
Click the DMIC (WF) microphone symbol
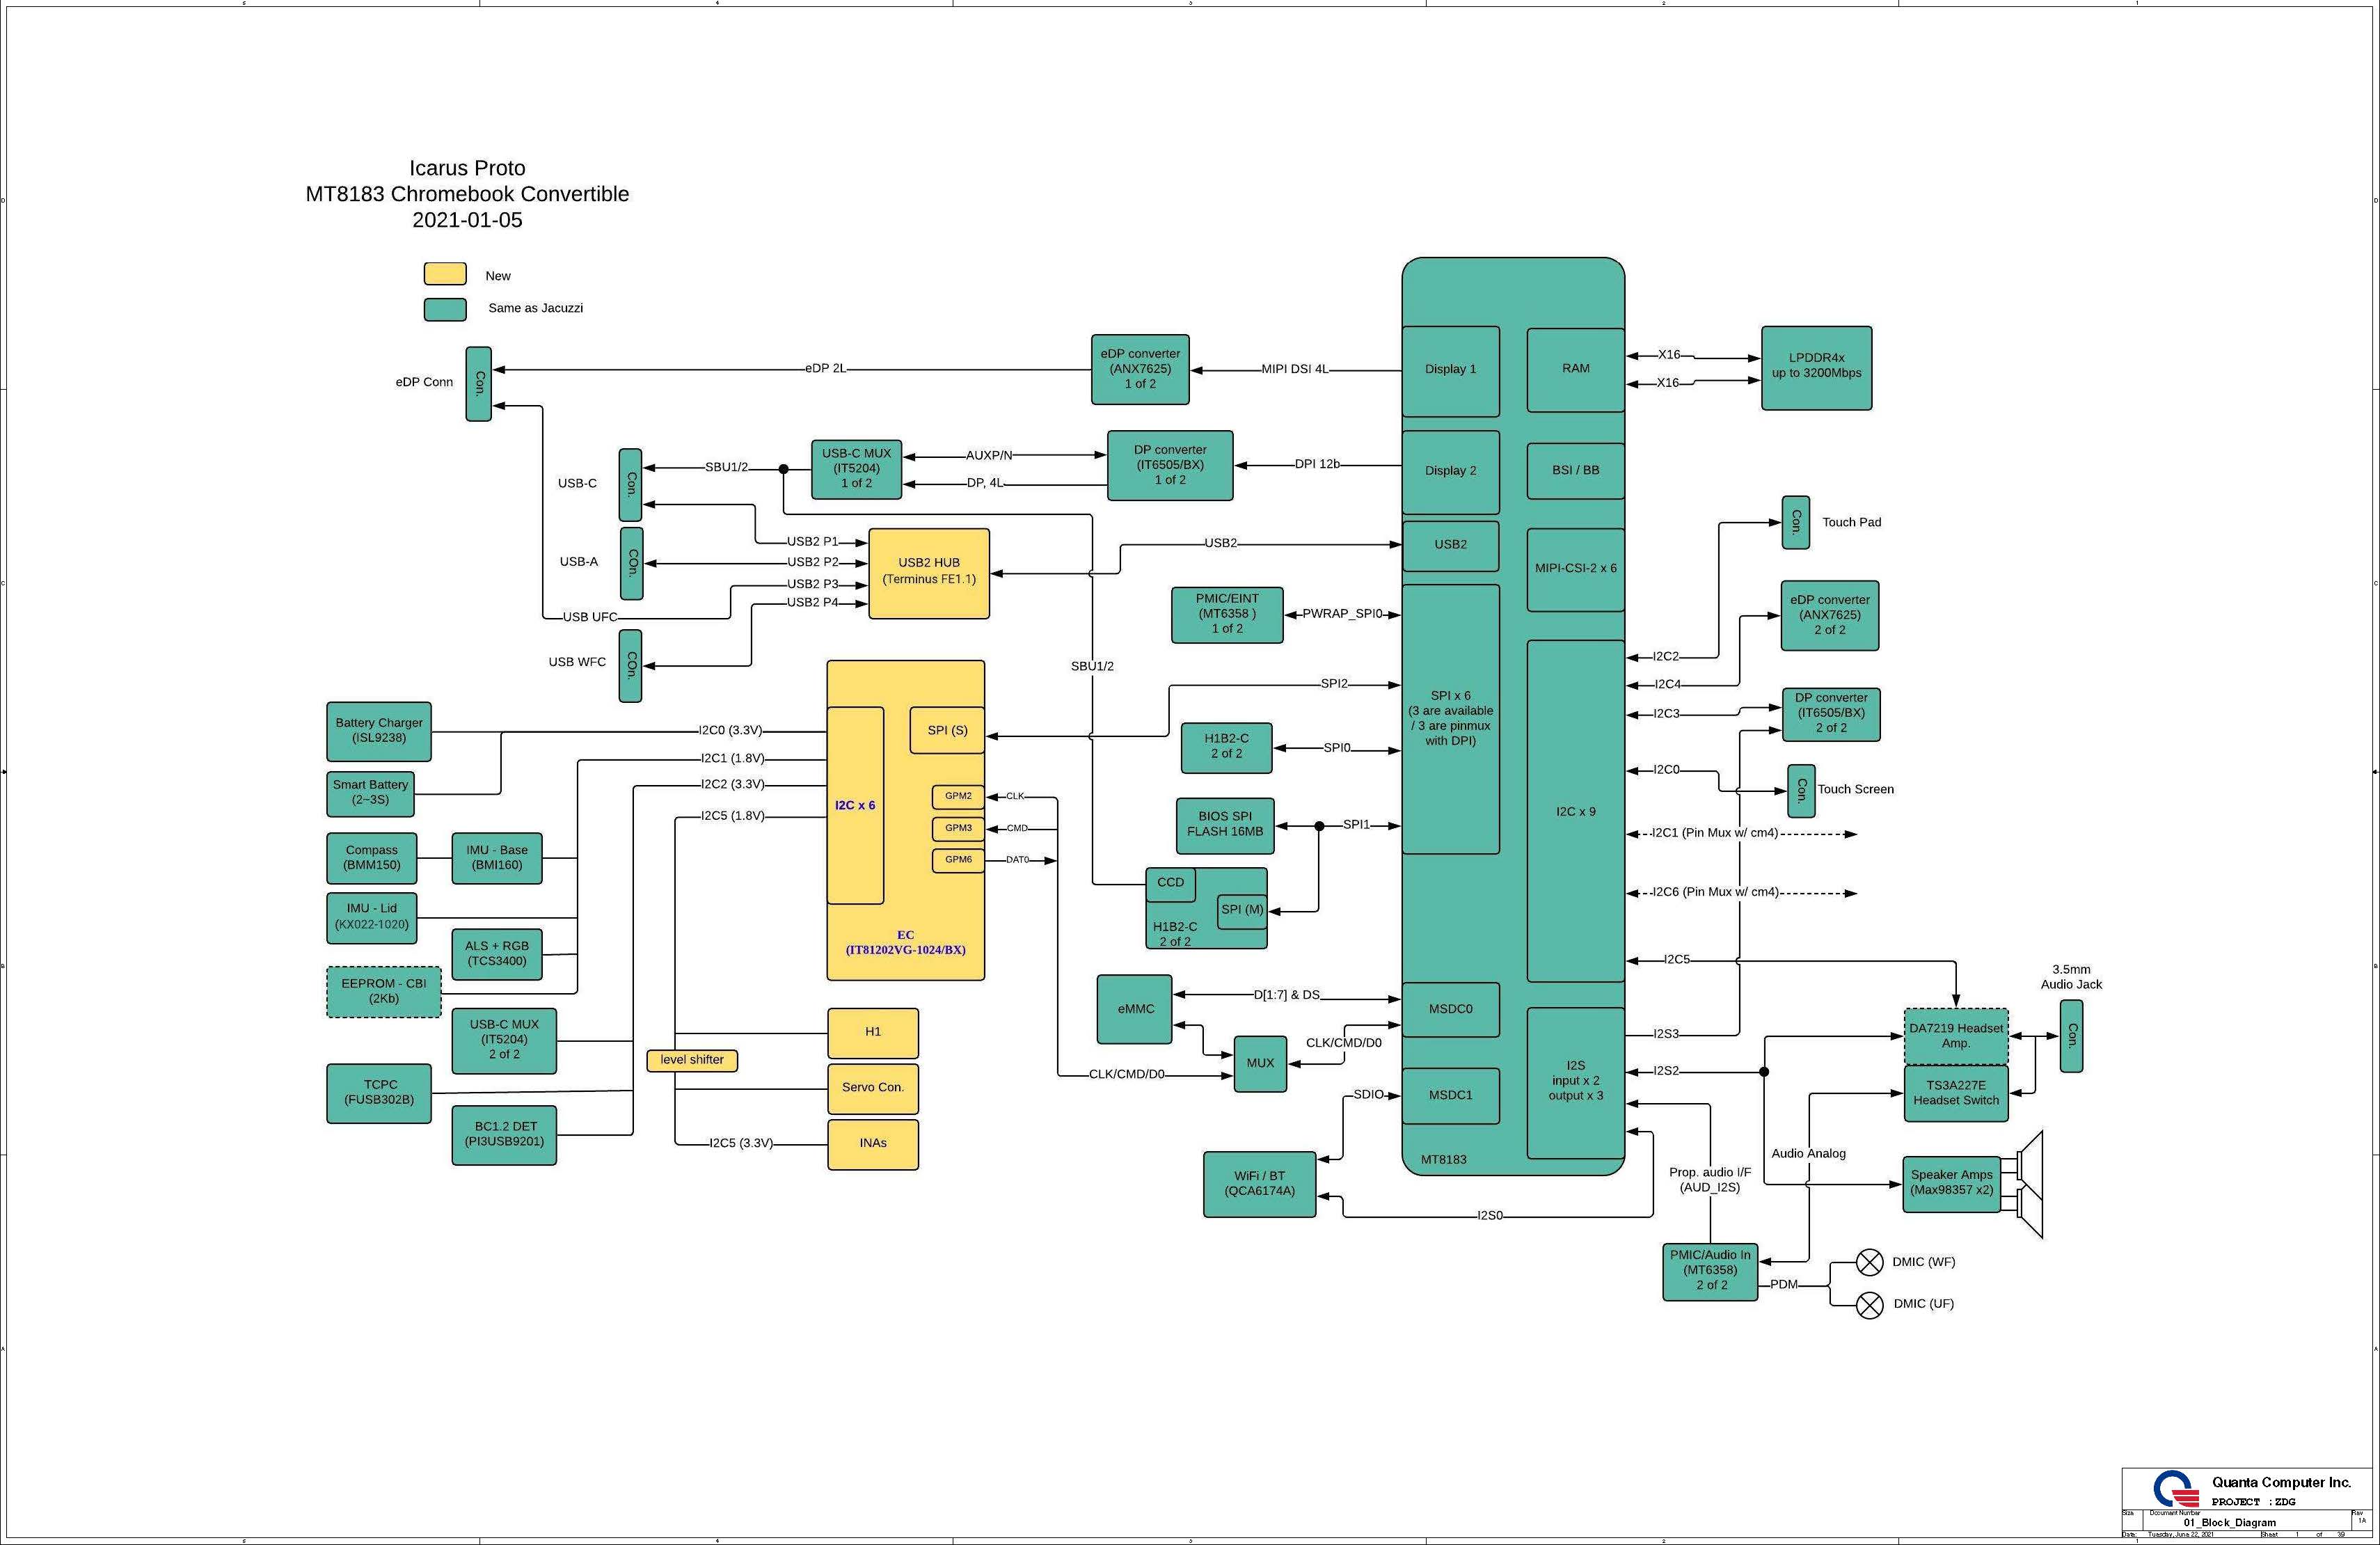point(1869,1262)
